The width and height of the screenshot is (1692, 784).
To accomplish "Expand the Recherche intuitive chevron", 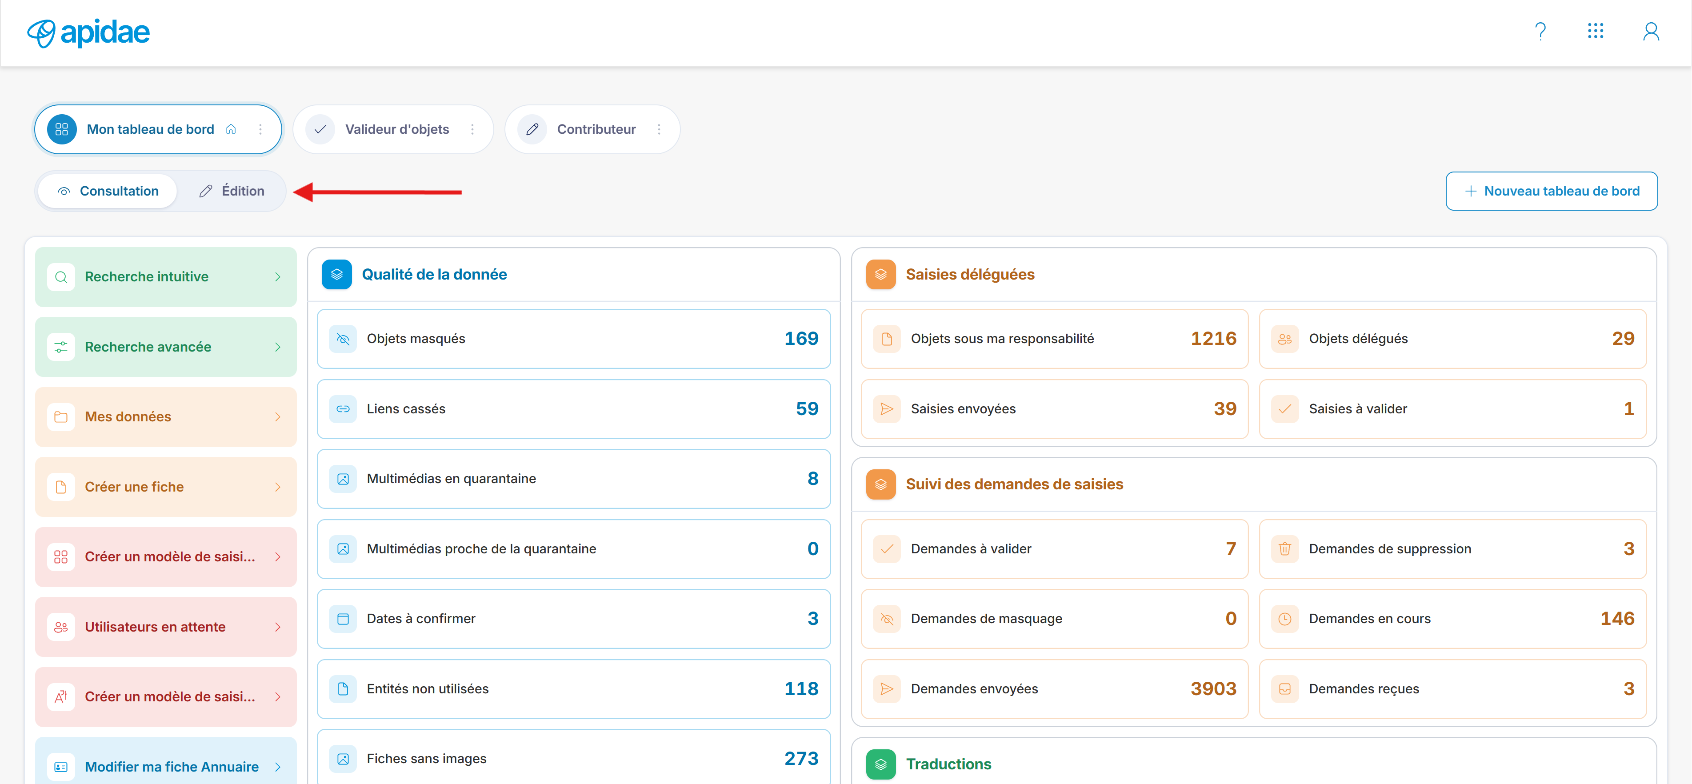I will (278, 277).
